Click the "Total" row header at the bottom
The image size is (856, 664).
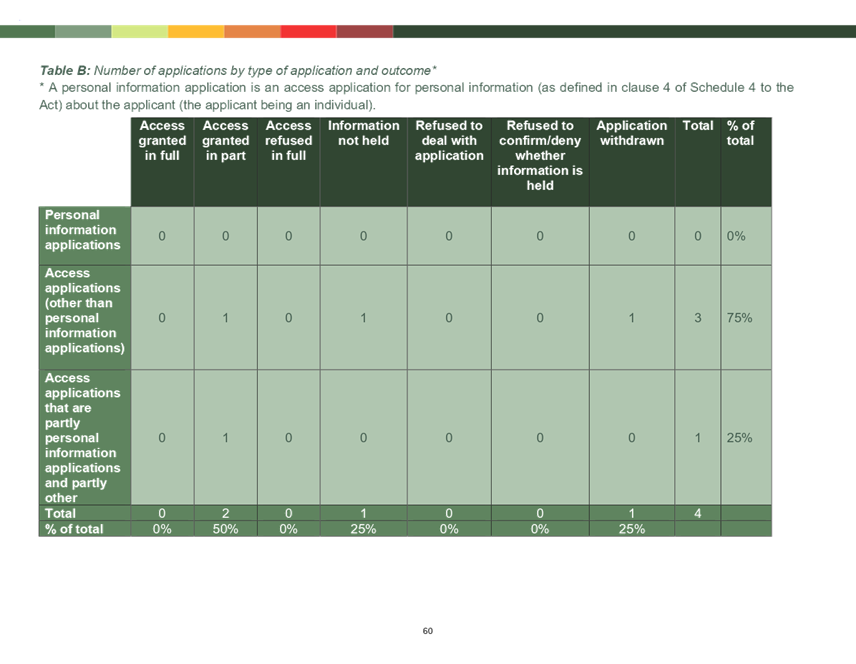point(85,513)
